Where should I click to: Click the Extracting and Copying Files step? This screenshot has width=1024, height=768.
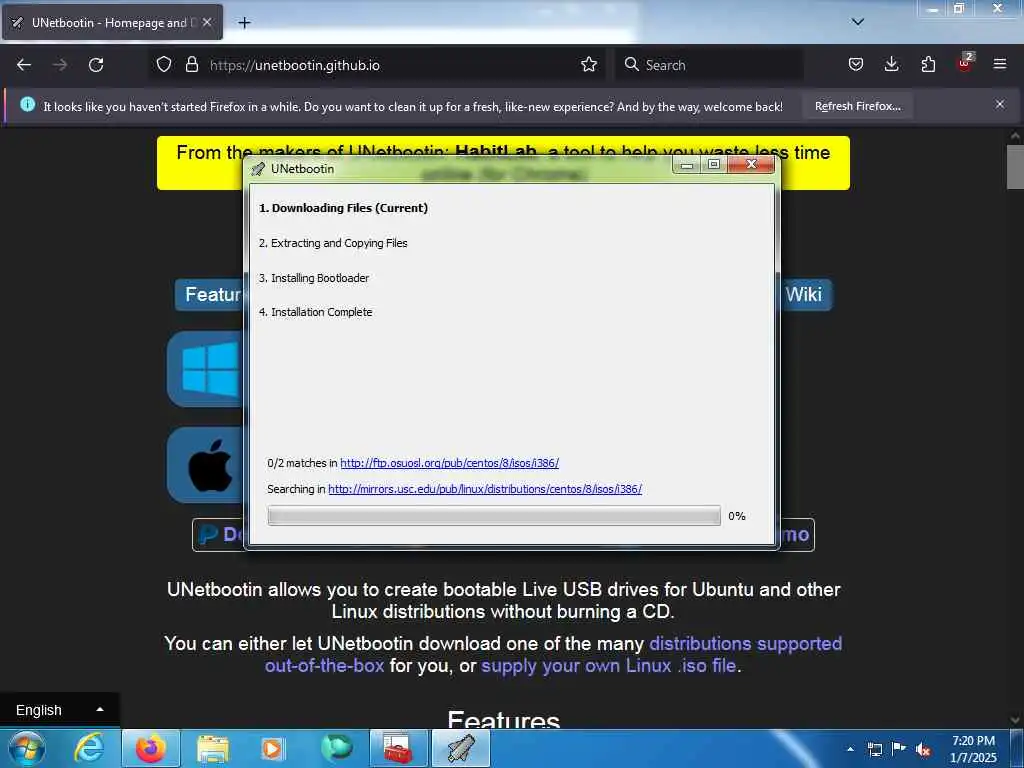(333, 243)
